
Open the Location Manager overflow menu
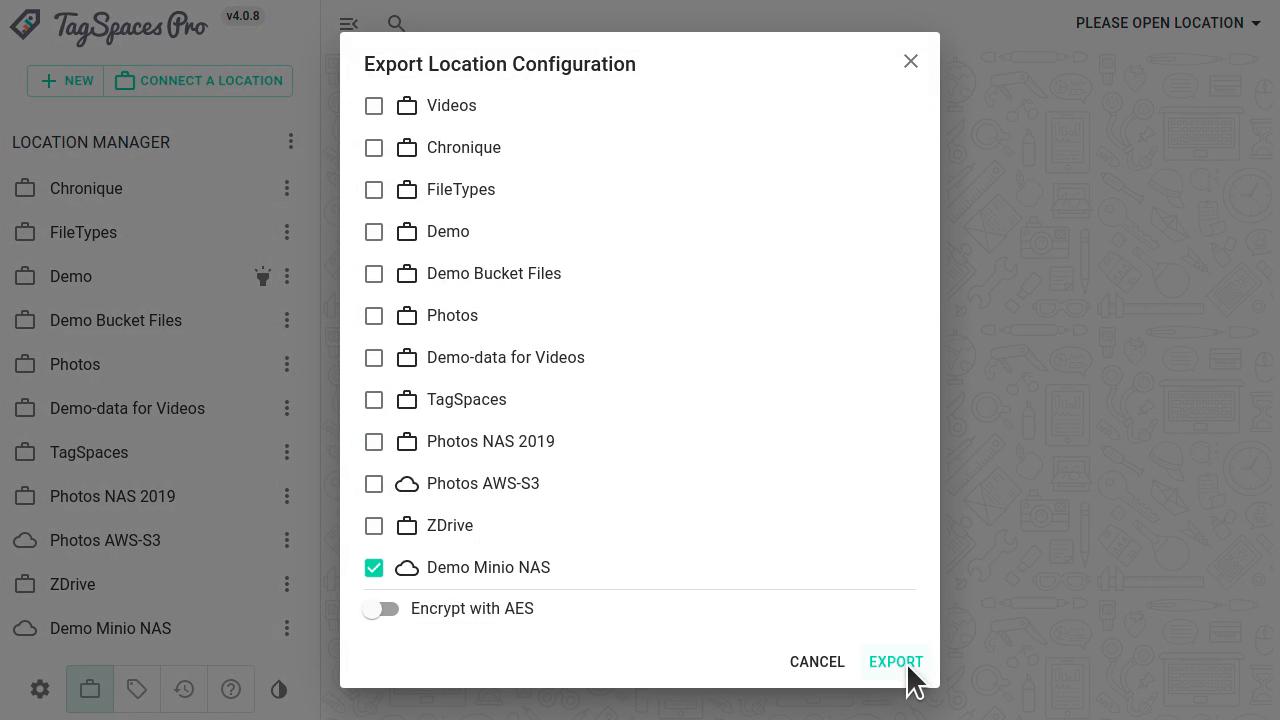click(291, 141)
